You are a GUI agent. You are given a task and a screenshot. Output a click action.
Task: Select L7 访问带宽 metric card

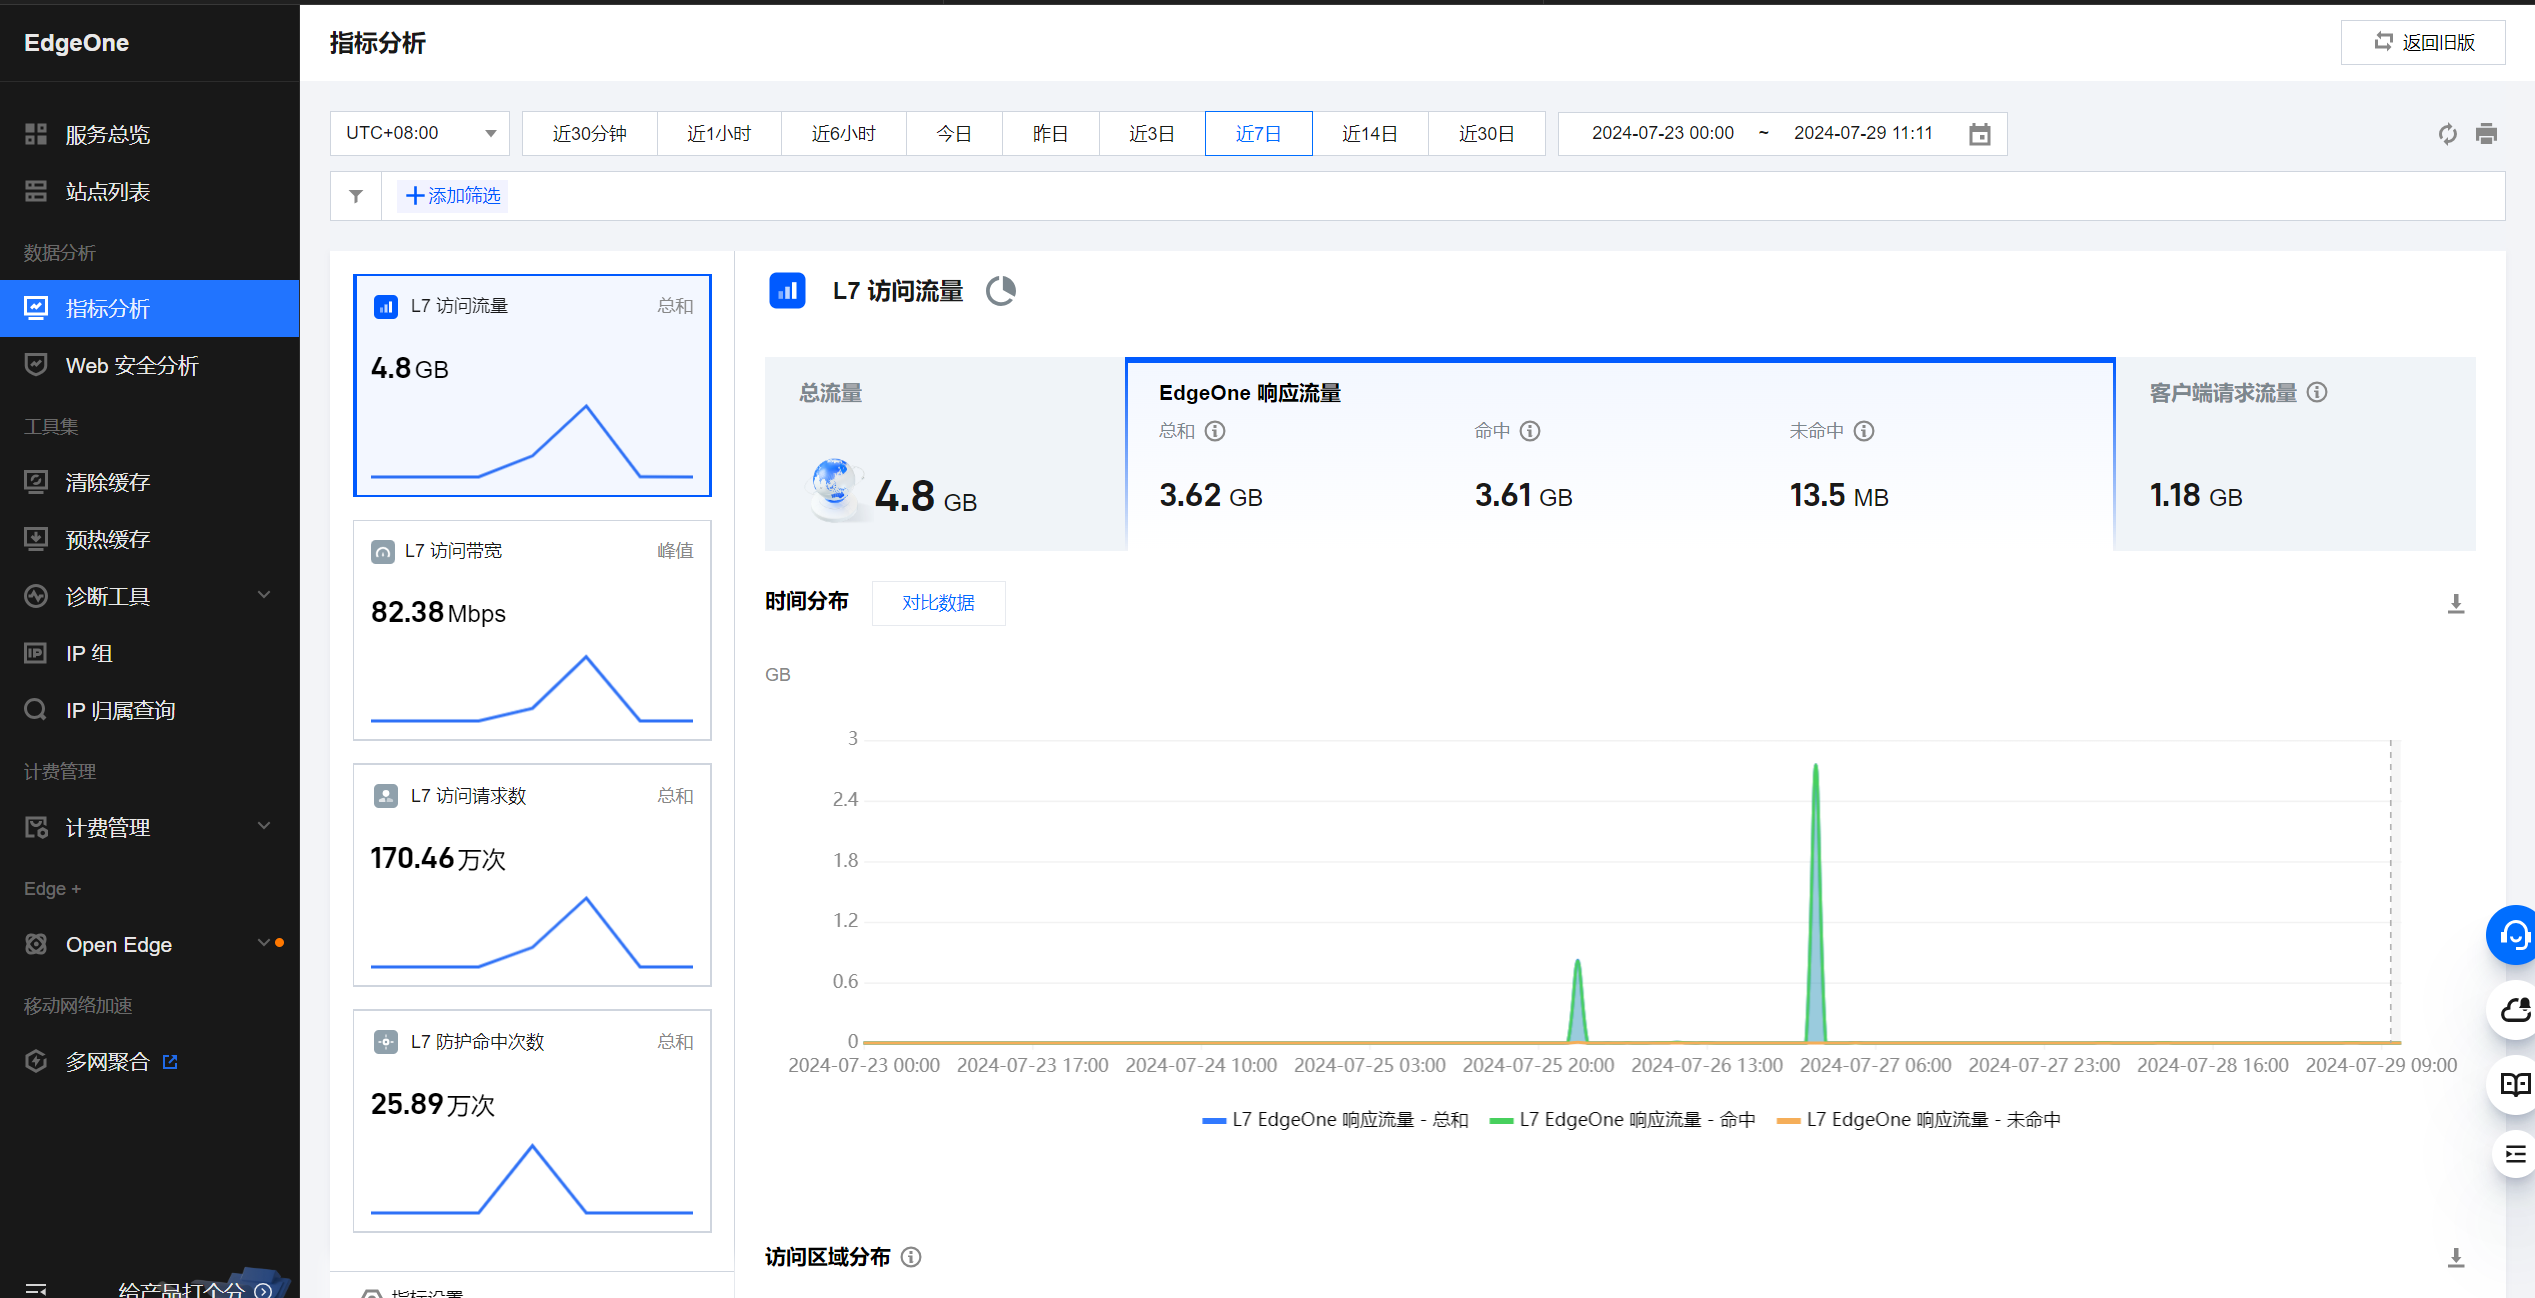point(532,630)
